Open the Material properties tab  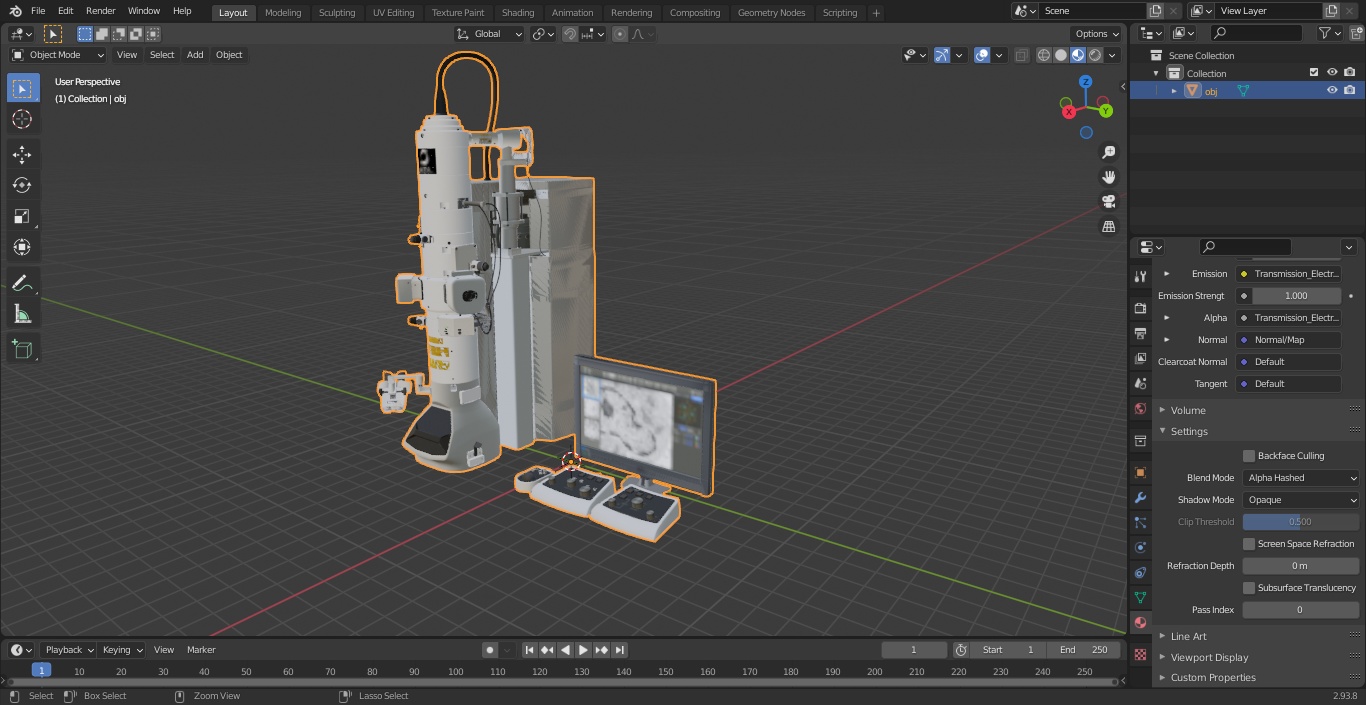(x=1140, y=622)
